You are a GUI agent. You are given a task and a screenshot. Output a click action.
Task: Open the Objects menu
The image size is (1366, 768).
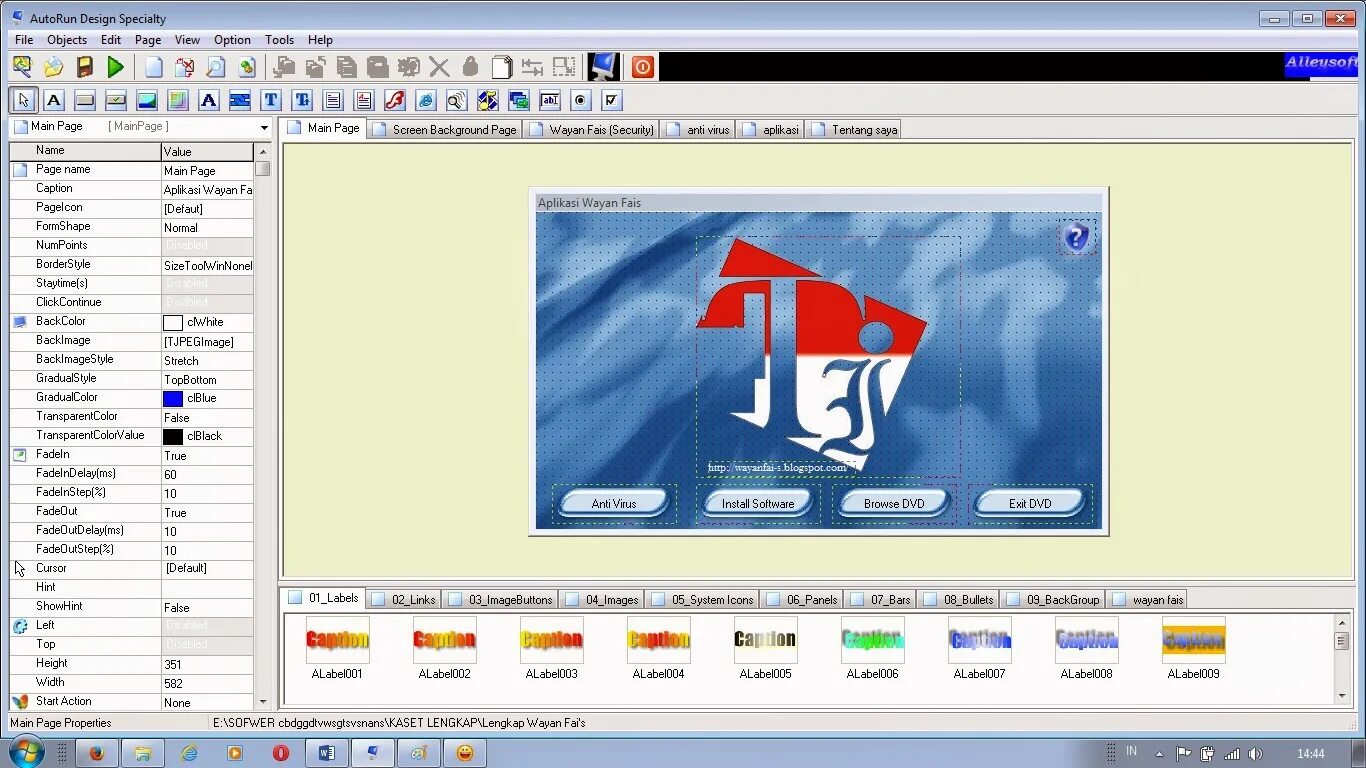pyautogui.click(x=67, y=40)
